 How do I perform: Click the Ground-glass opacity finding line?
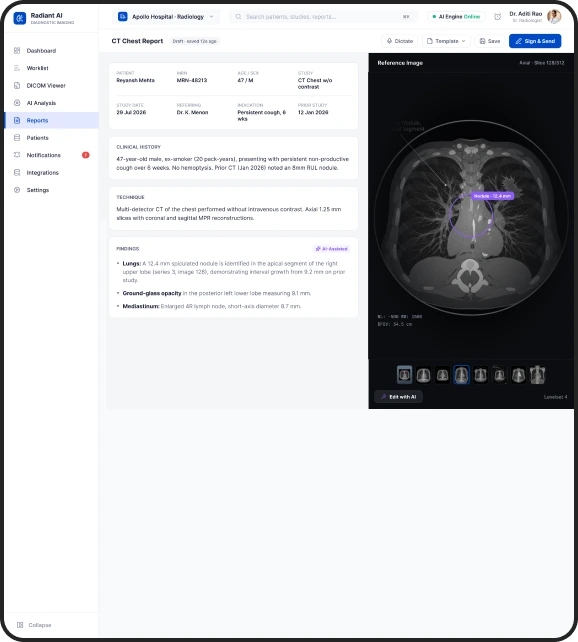point(217,293)
